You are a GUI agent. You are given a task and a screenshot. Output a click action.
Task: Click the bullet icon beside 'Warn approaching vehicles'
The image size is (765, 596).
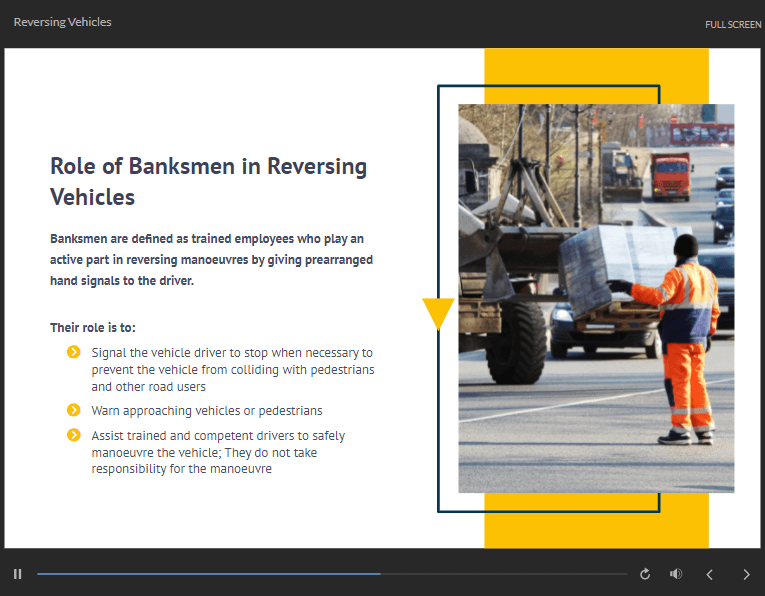click(73, 410)
